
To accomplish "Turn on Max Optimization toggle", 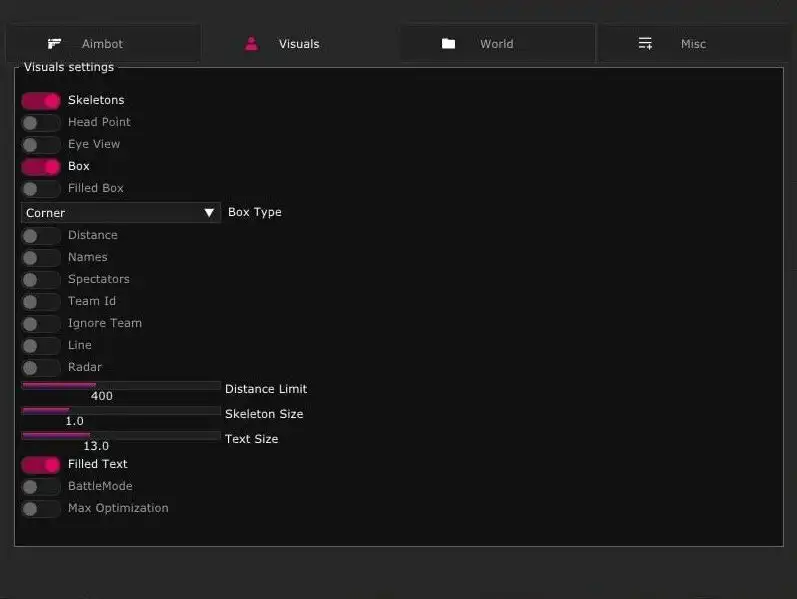I will pos(41,508).
